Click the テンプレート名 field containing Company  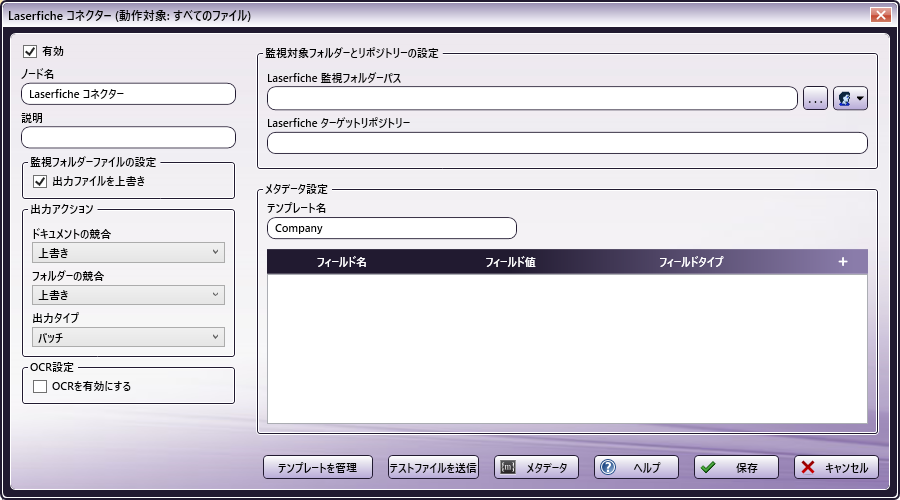[x=391, y=228]
